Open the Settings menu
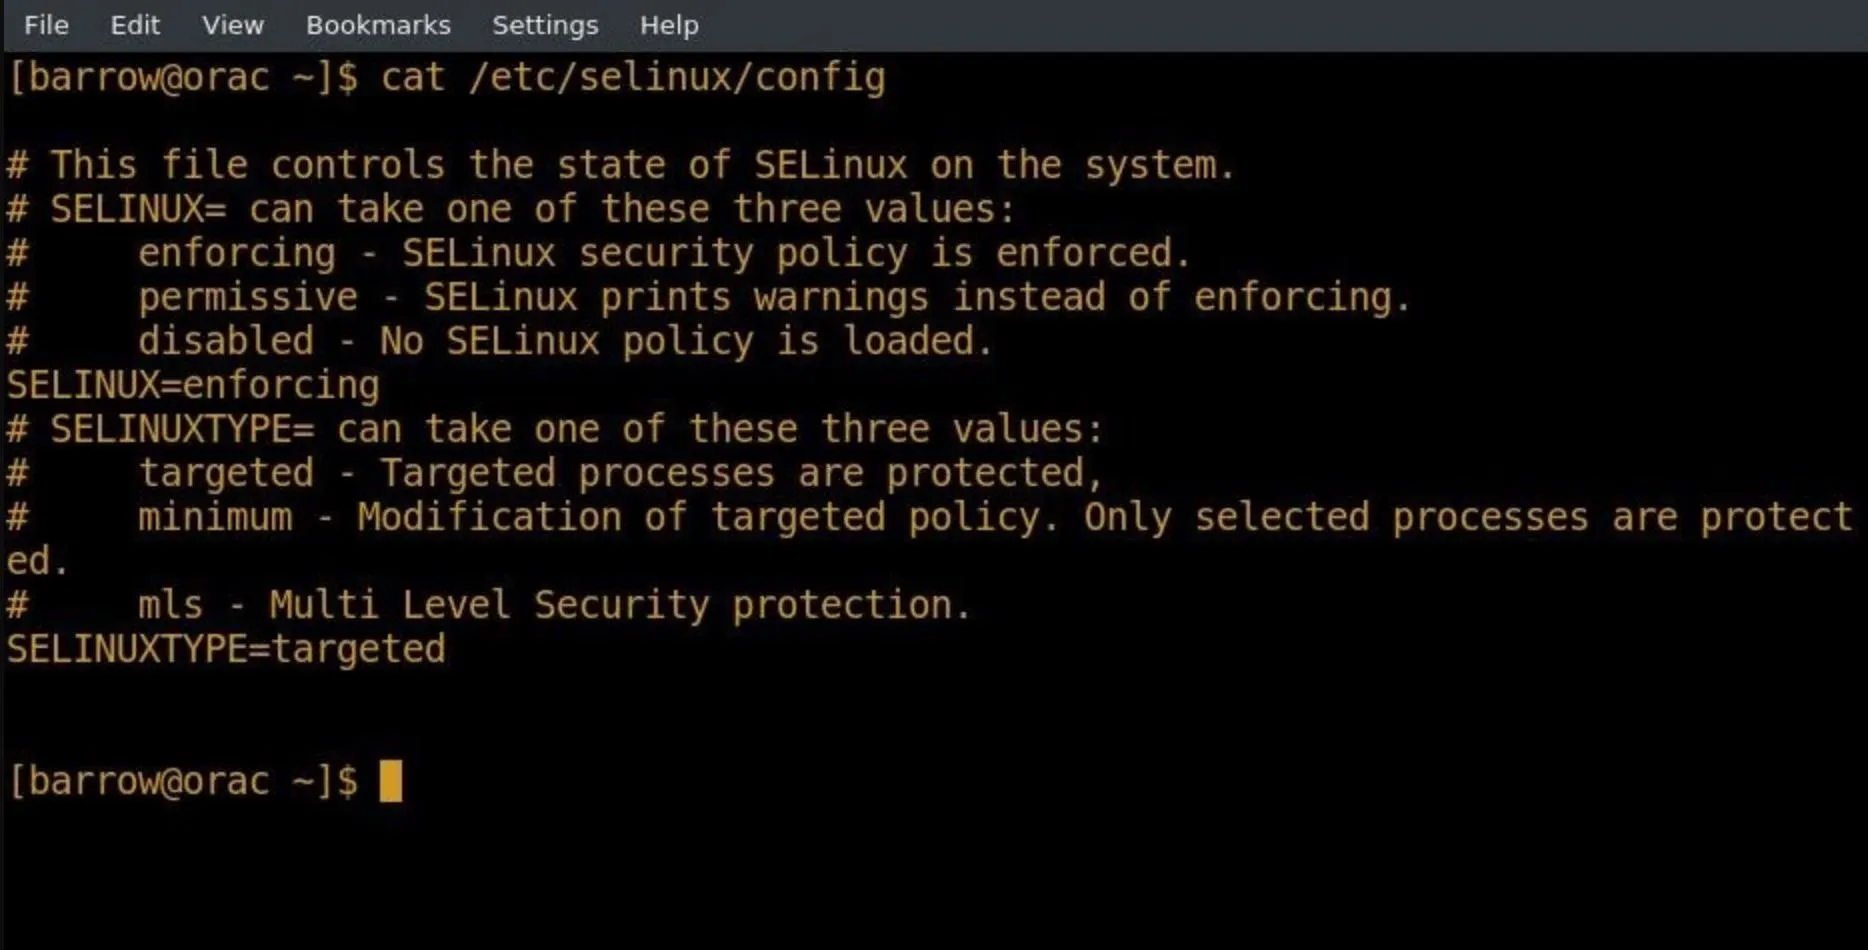1868x950 pixels. (545, 25)
